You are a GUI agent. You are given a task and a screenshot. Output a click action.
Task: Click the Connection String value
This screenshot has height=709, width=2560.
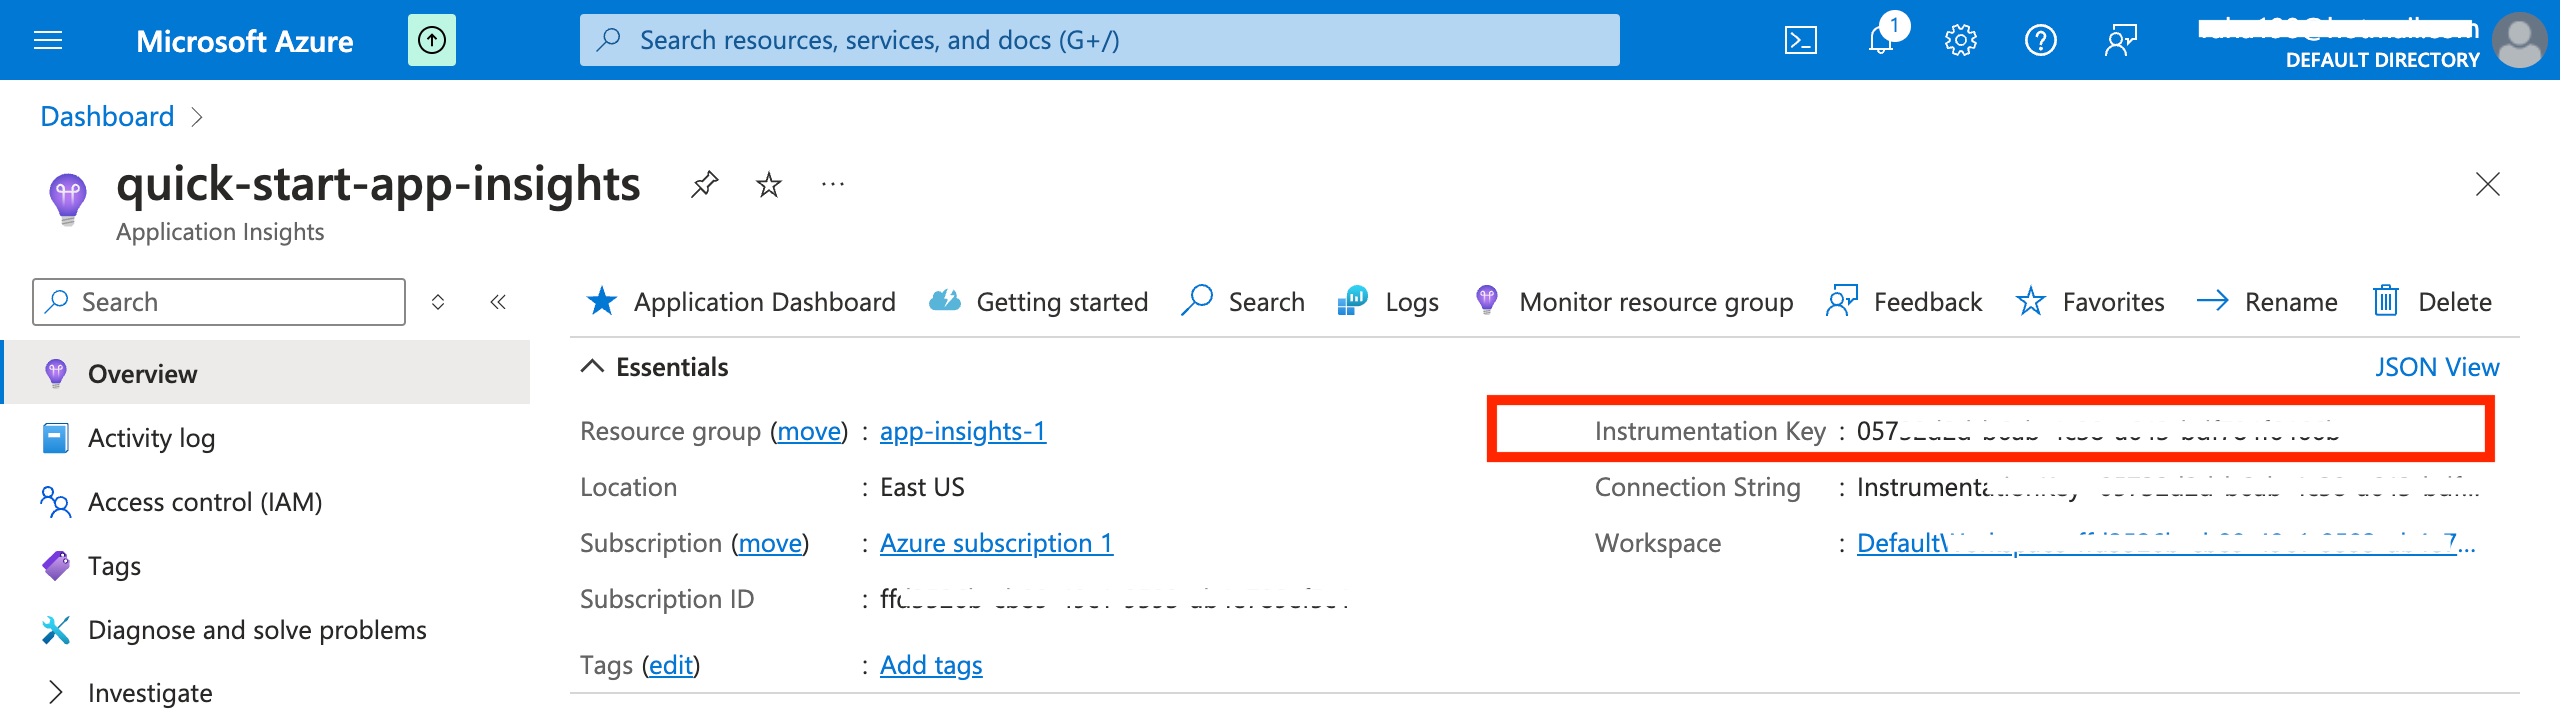(2168, 487)
